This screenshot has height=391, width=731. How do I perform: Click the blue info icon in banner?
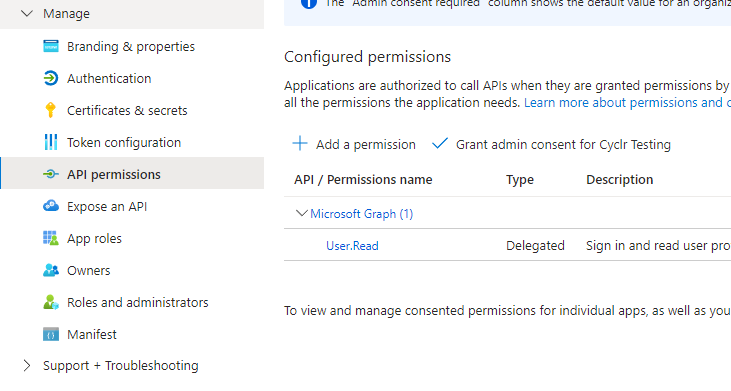[x=309, y=3]
